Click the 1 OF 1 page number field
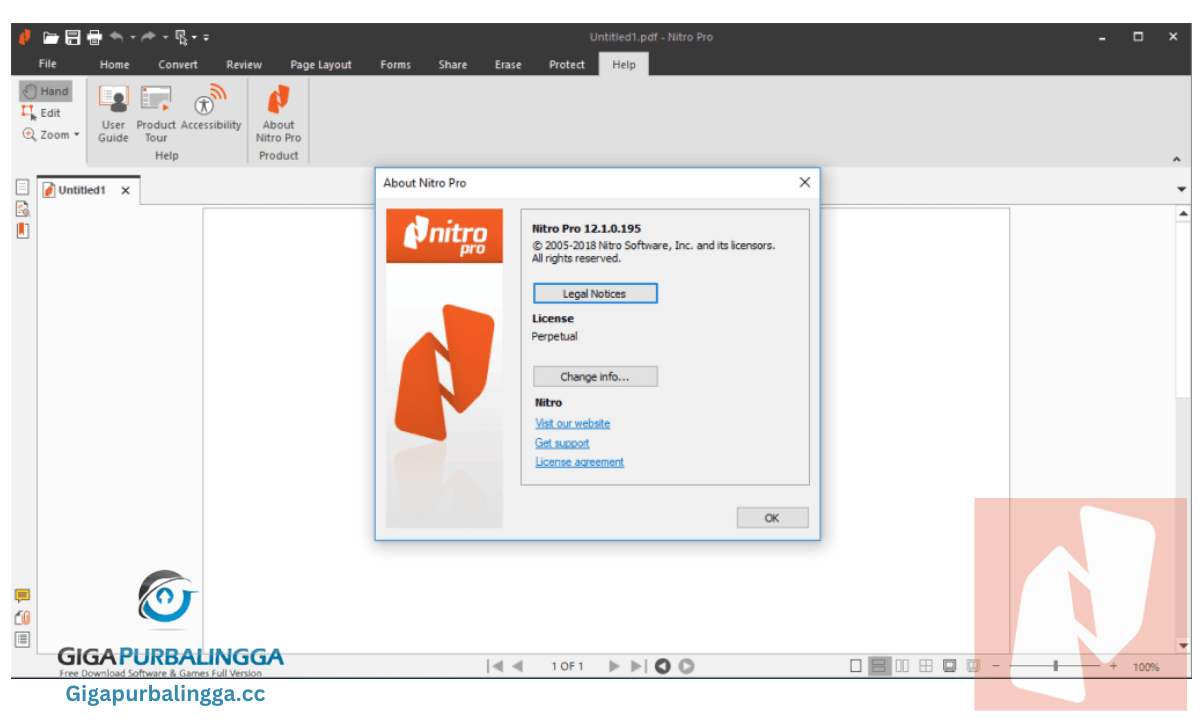 tap(567, 666)
